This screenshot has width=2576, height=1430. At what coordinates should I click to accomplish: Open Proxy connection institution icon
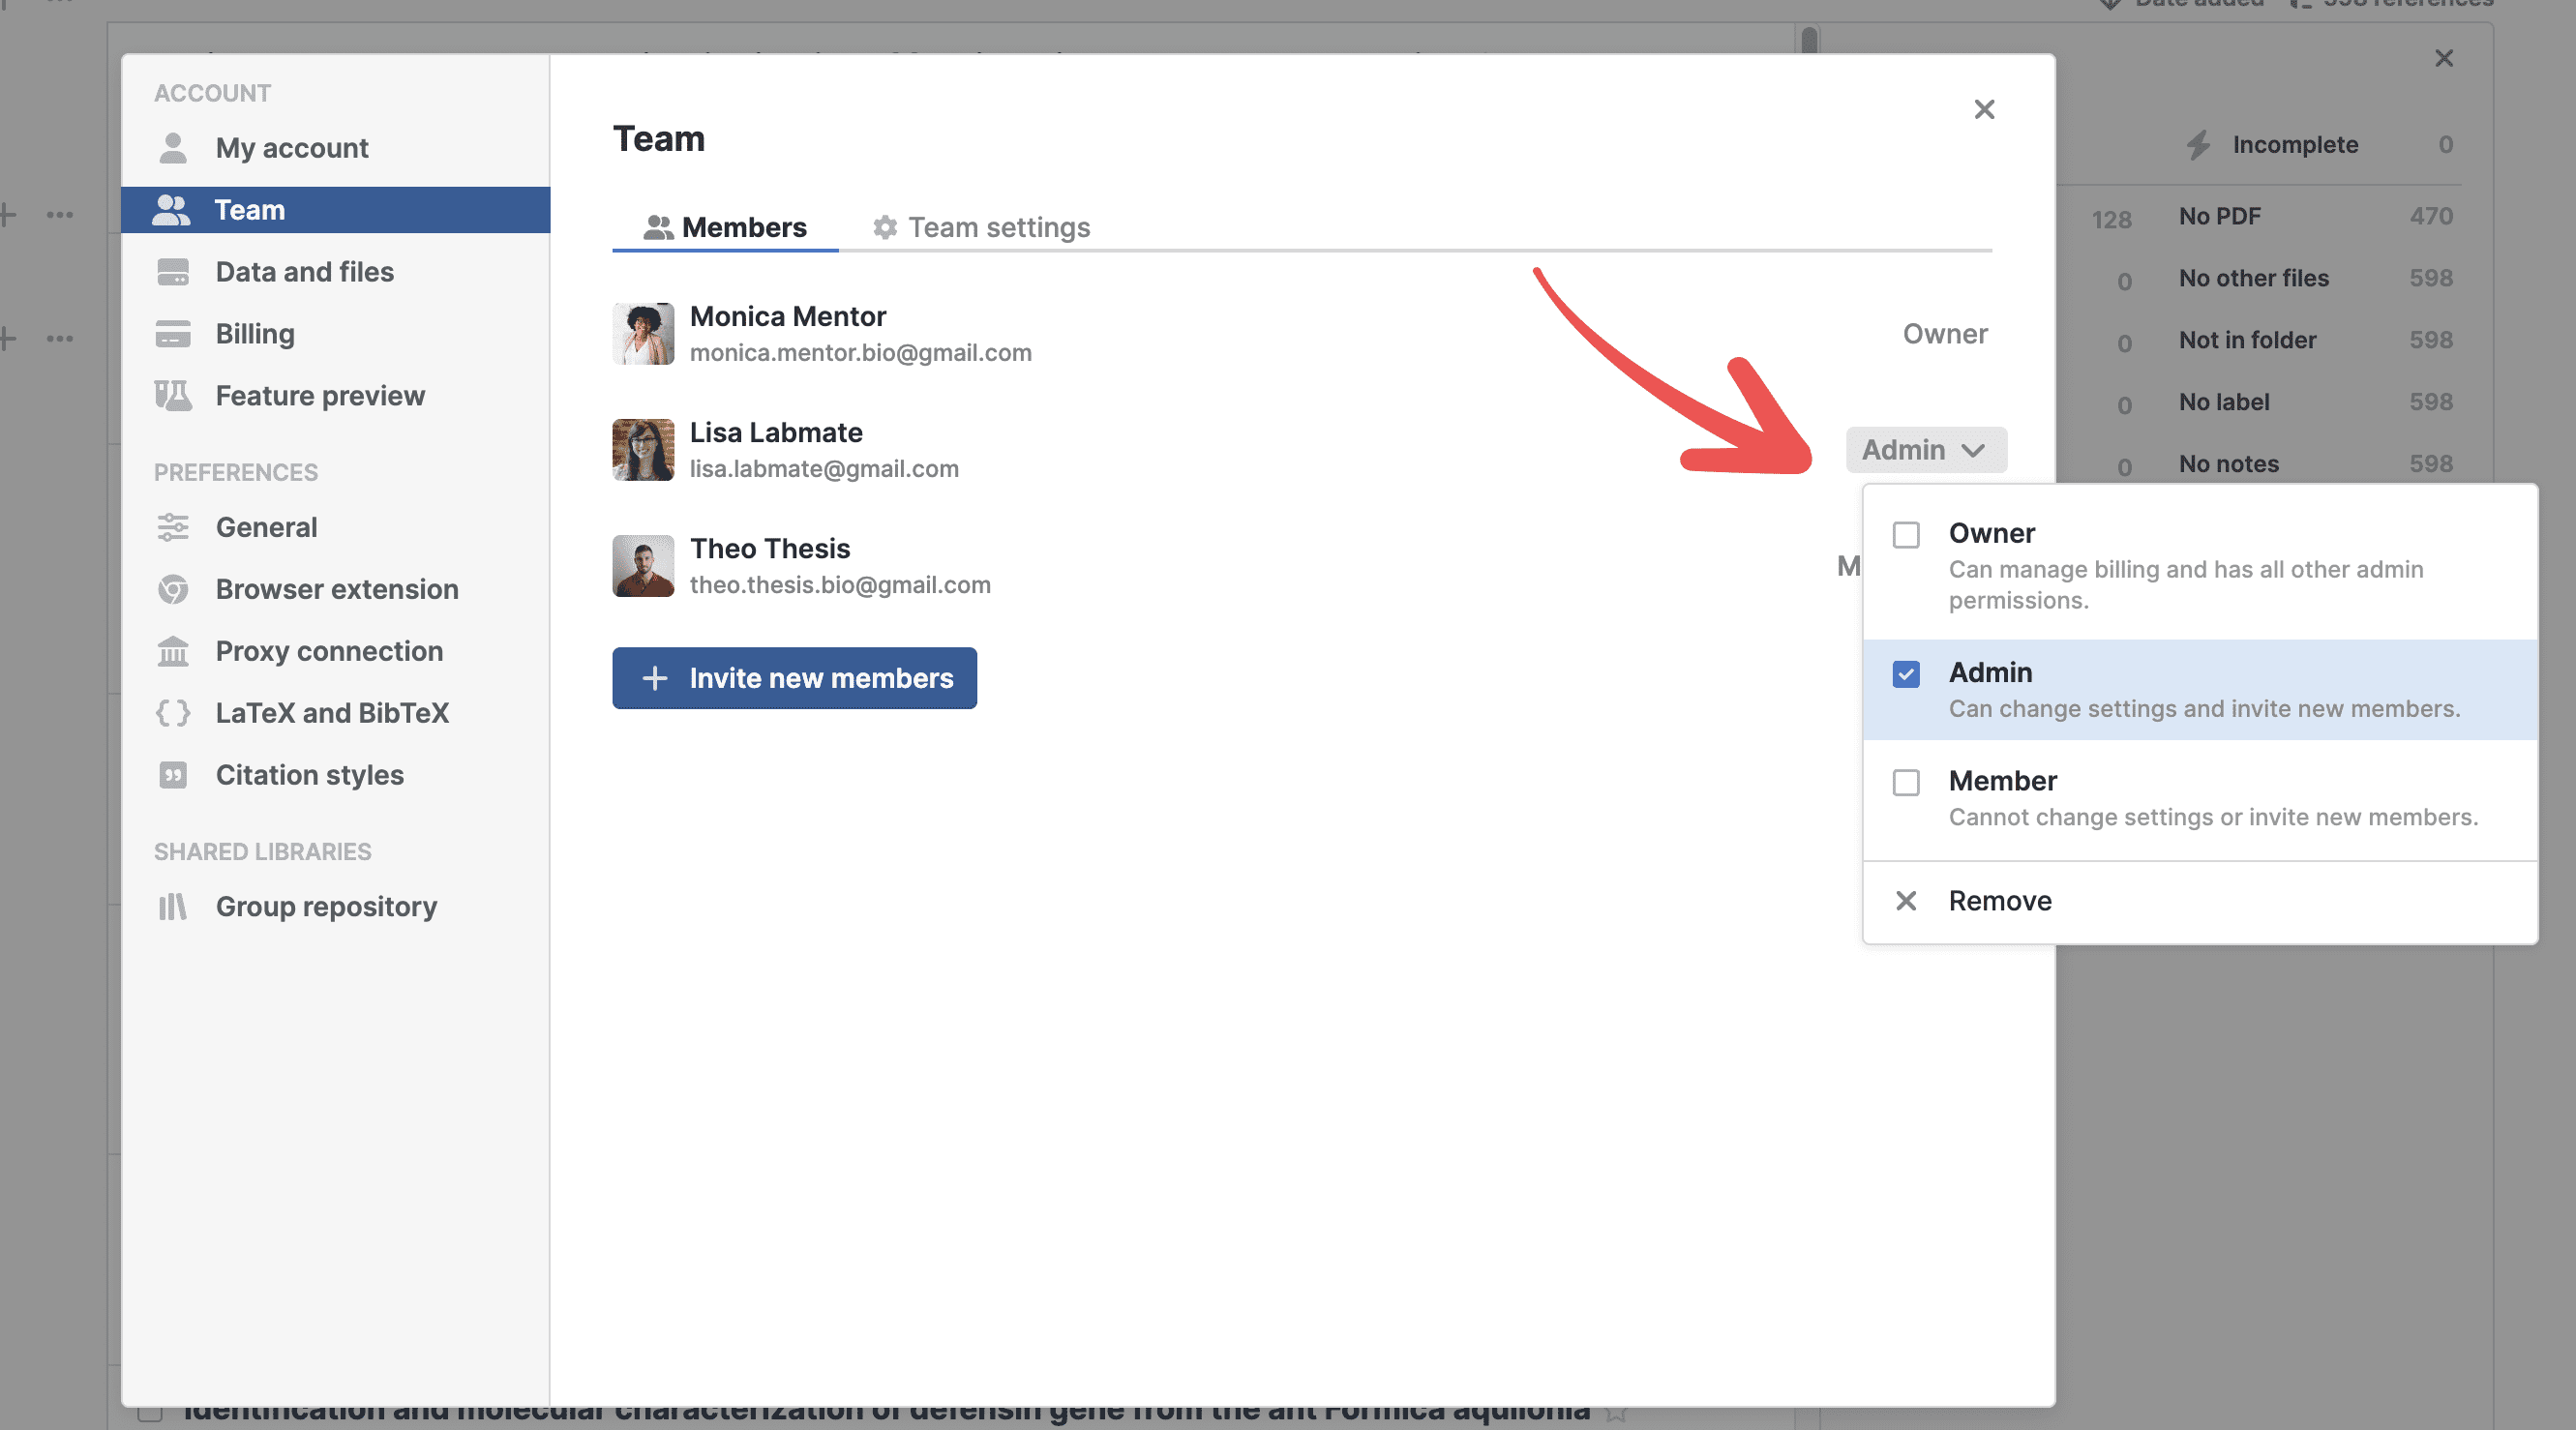pos(173,651)
